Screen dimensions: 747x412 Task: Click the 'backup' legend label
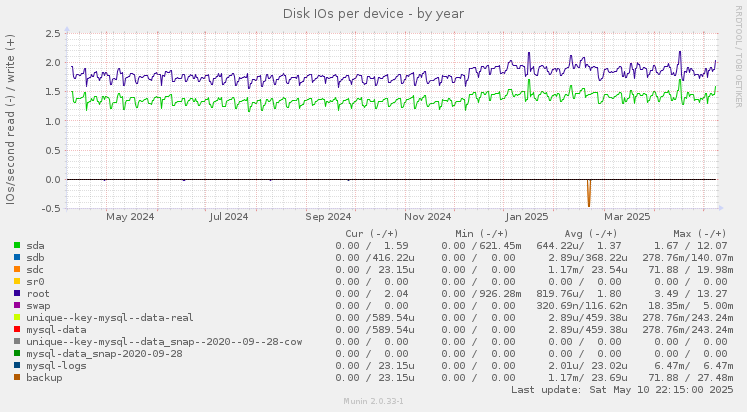[x=44, y=377]
